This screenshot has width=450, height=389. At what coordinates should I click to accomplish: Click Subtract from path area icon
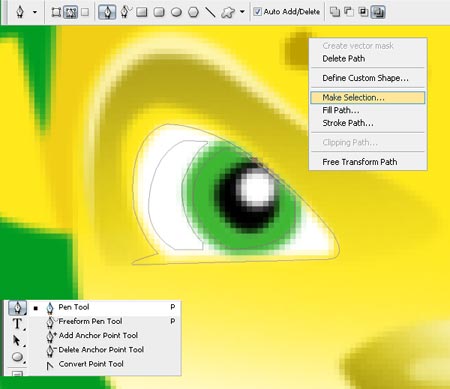(349, 12)
